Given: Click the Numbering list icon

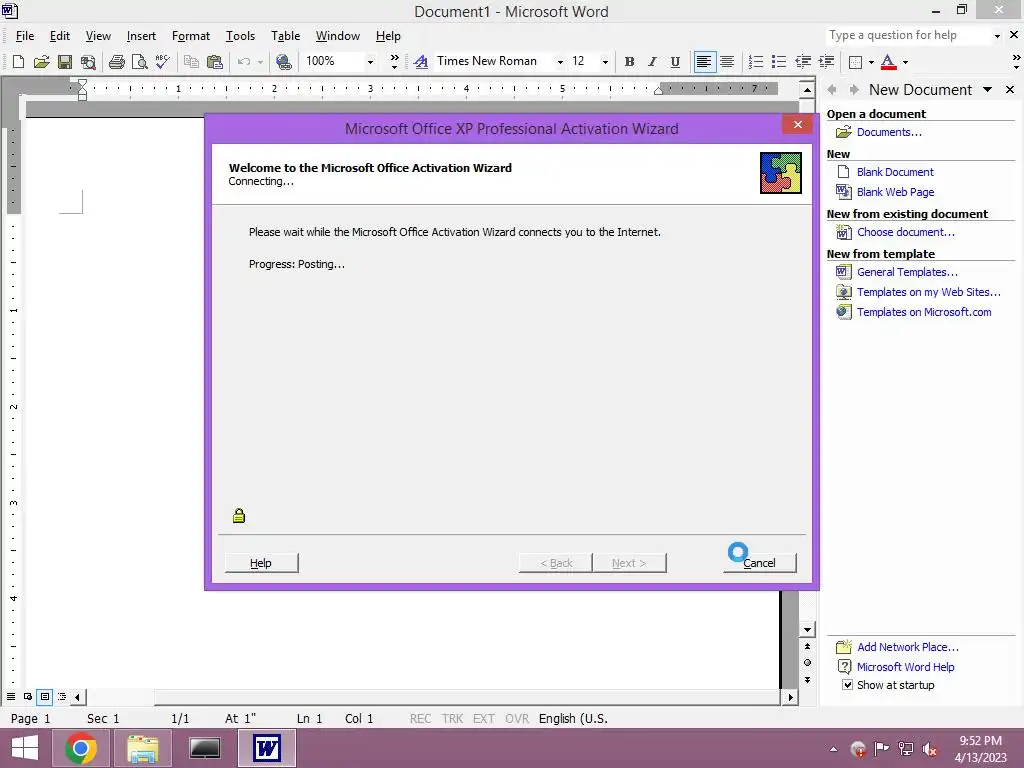Looking at the screenshot, I should tap(756, 62).
